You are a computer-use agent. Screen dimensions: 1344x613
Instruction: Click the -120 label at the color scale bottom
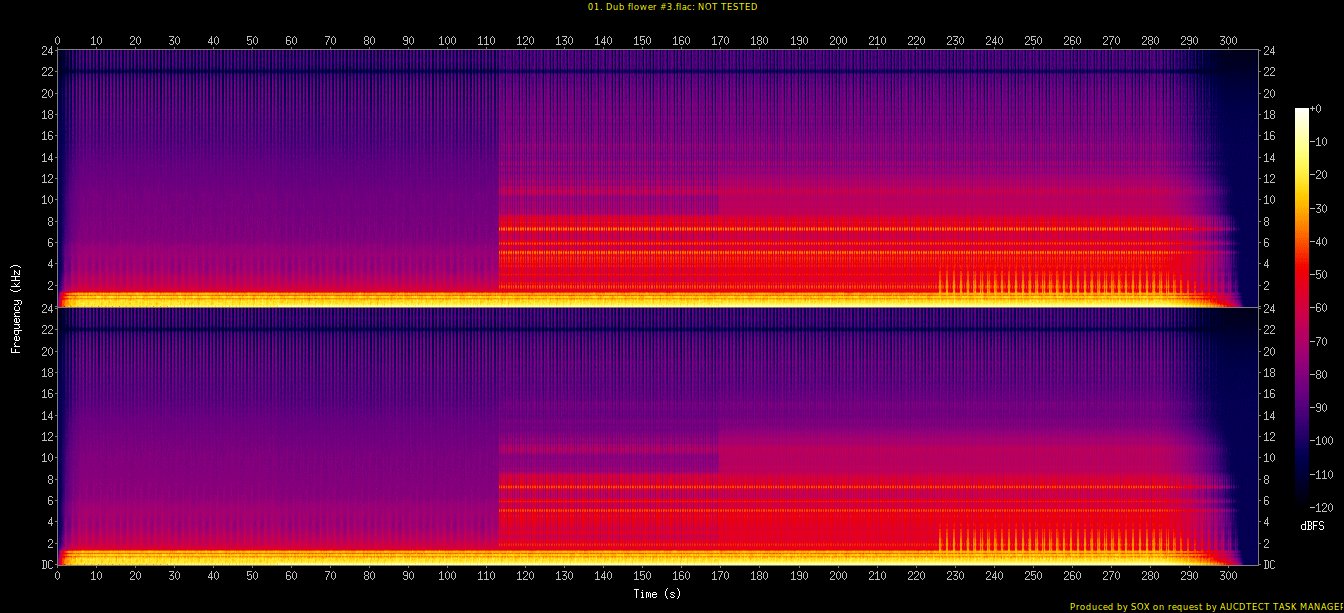[x=1322, y=507]
